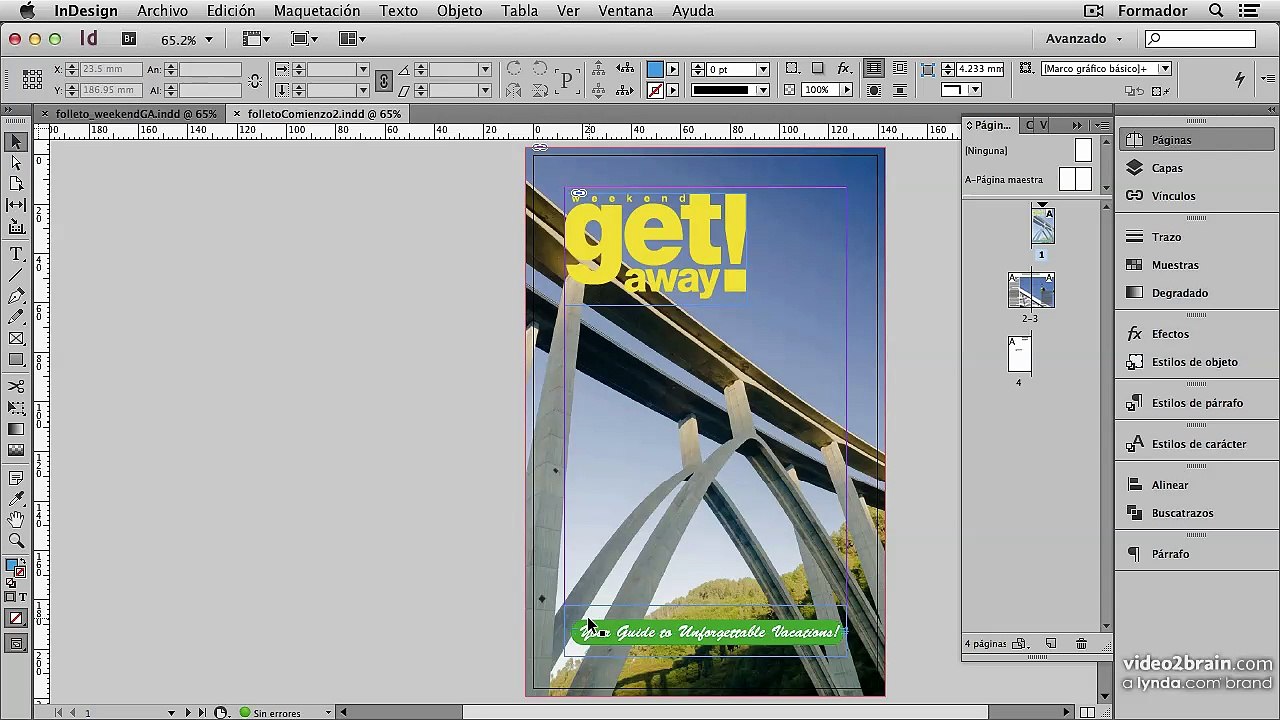Image resolution: width=1280 pixels, height=720 pixels.
Task: Toggle constrain width and height link icon
Action: (x=255, y=80)
